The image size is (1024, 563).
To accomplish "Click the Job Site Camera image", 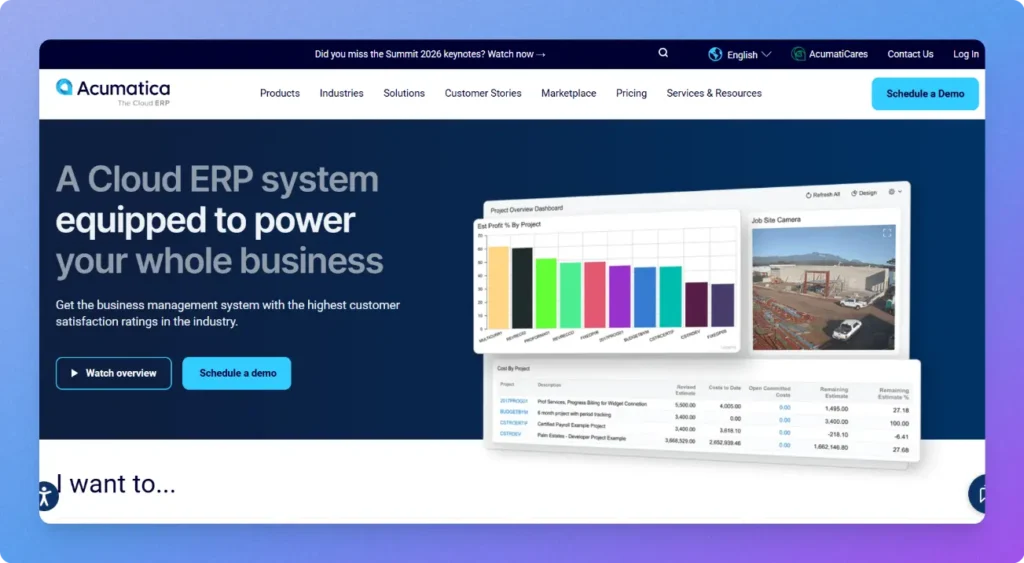I will coord(824,288).
